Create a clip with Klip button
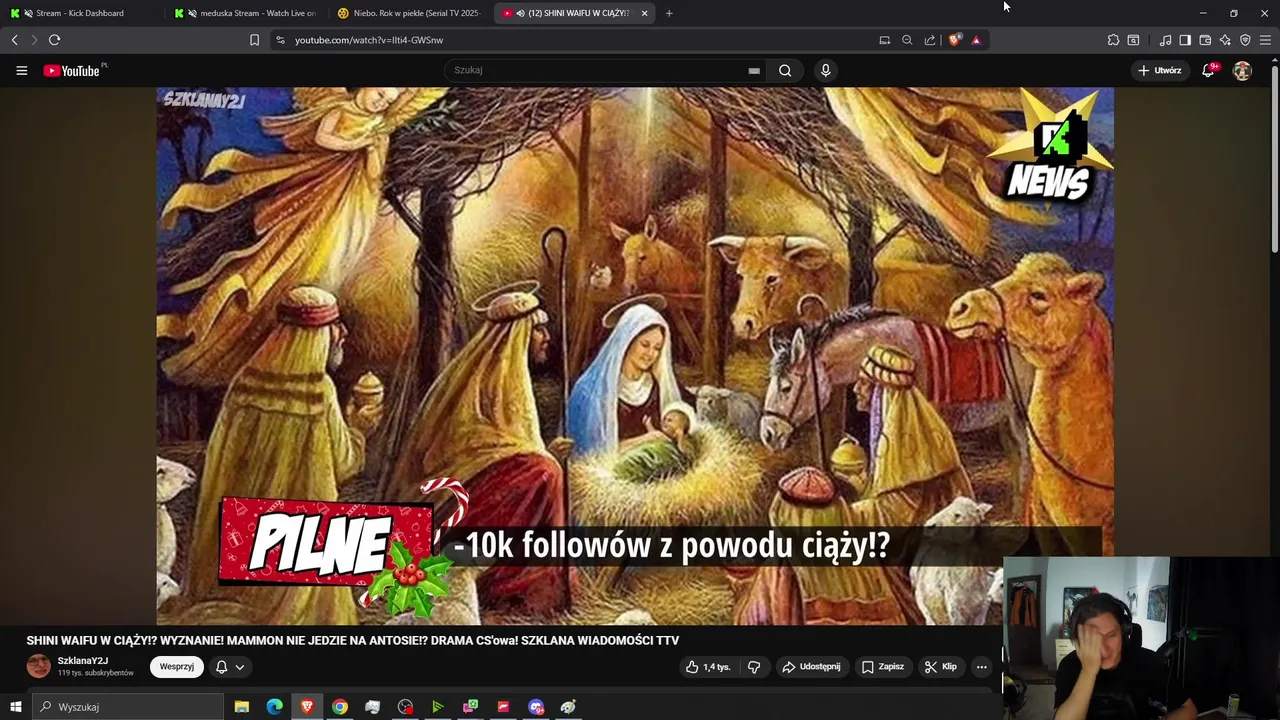The width and height of the screenshot is (1280, 720). point(941,667)
